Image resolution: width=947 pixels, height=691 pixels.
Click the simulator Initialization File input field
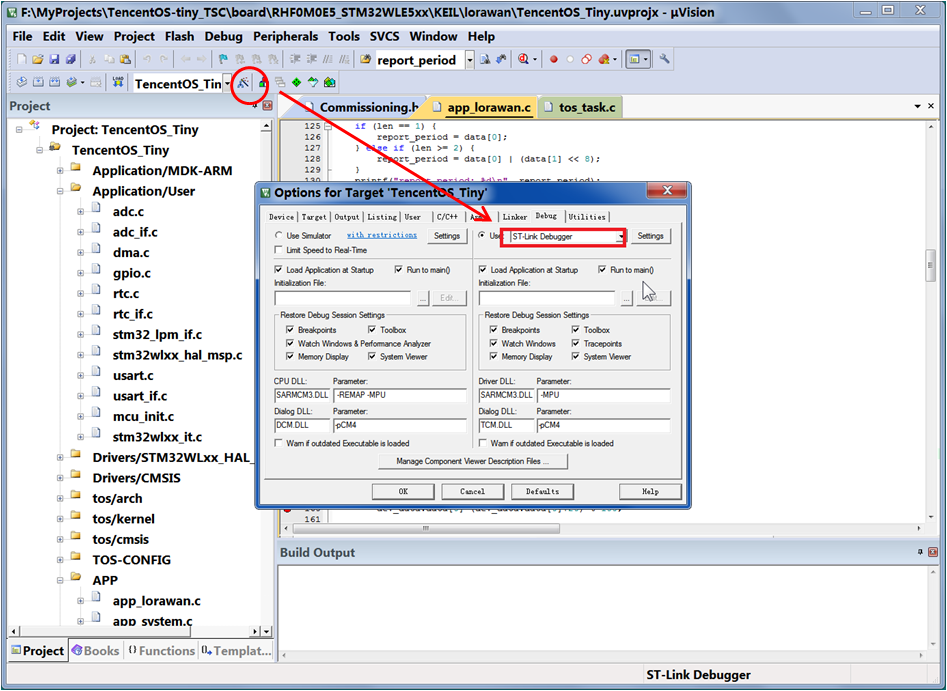coord(343,298)
